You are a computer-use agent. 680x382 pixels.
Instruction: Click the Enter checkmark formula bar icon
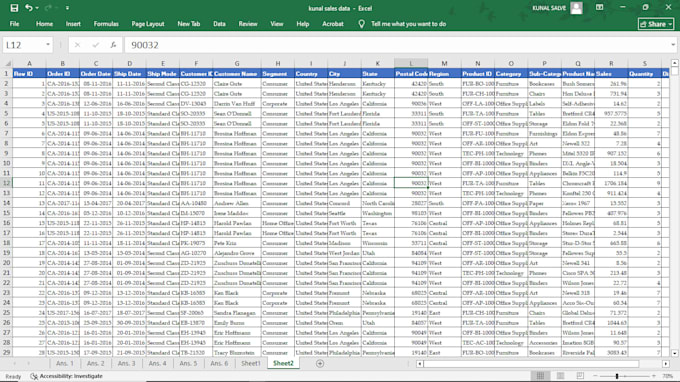(95, 45)
